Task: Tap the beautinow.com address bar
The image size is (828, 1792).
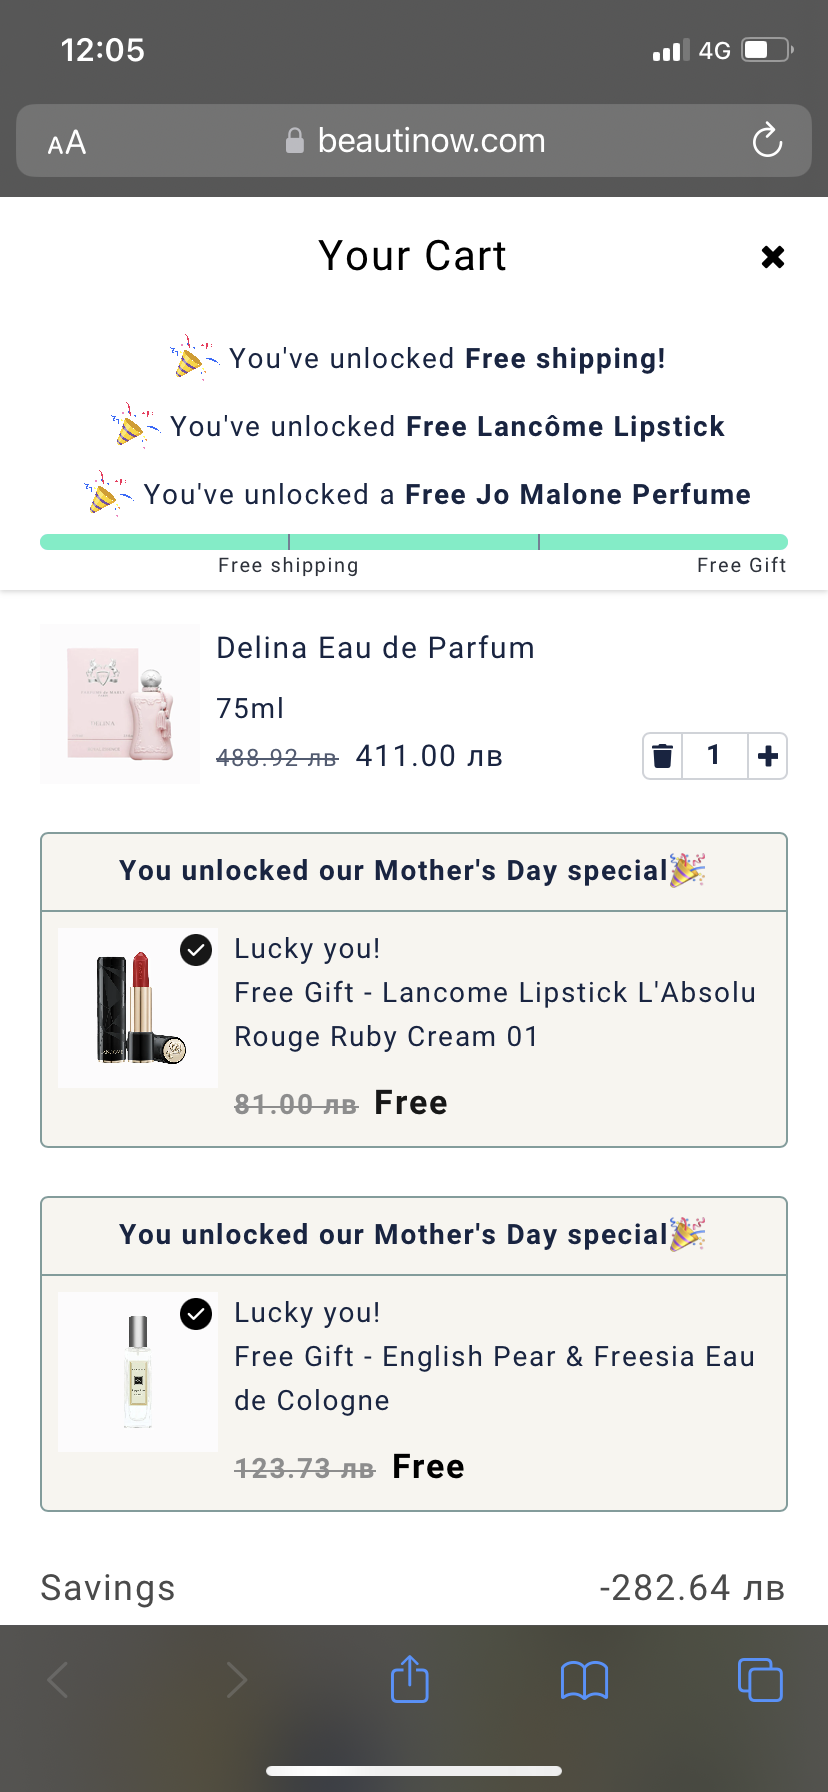Action: coord(414,141)
